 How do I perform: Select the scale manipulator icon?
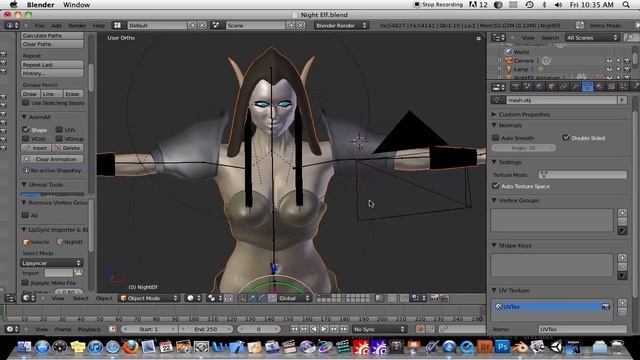(x=272, y=298)
